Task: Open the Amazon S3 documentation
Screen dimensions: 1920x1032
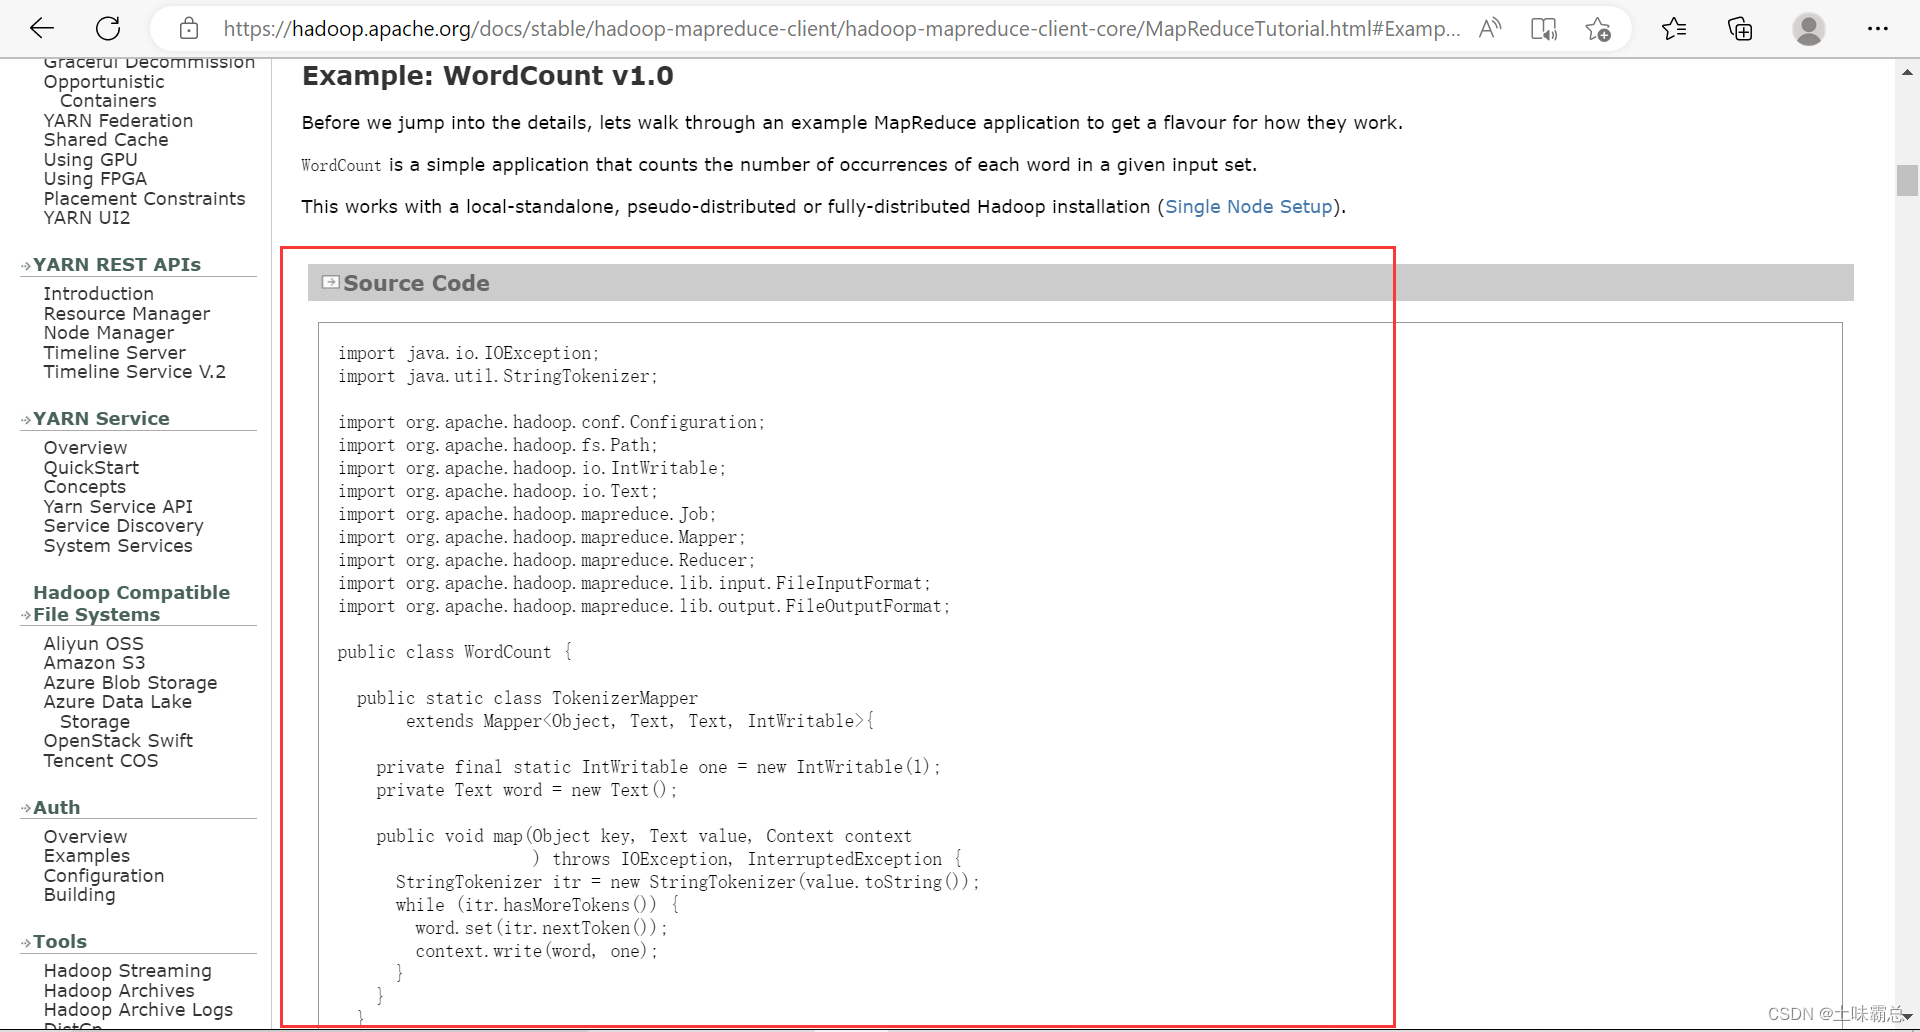Action: 94,662
